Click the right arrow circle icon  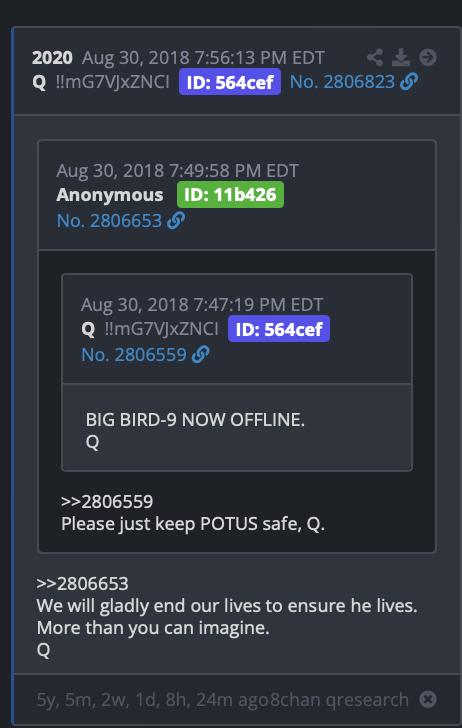coord(428,58)
